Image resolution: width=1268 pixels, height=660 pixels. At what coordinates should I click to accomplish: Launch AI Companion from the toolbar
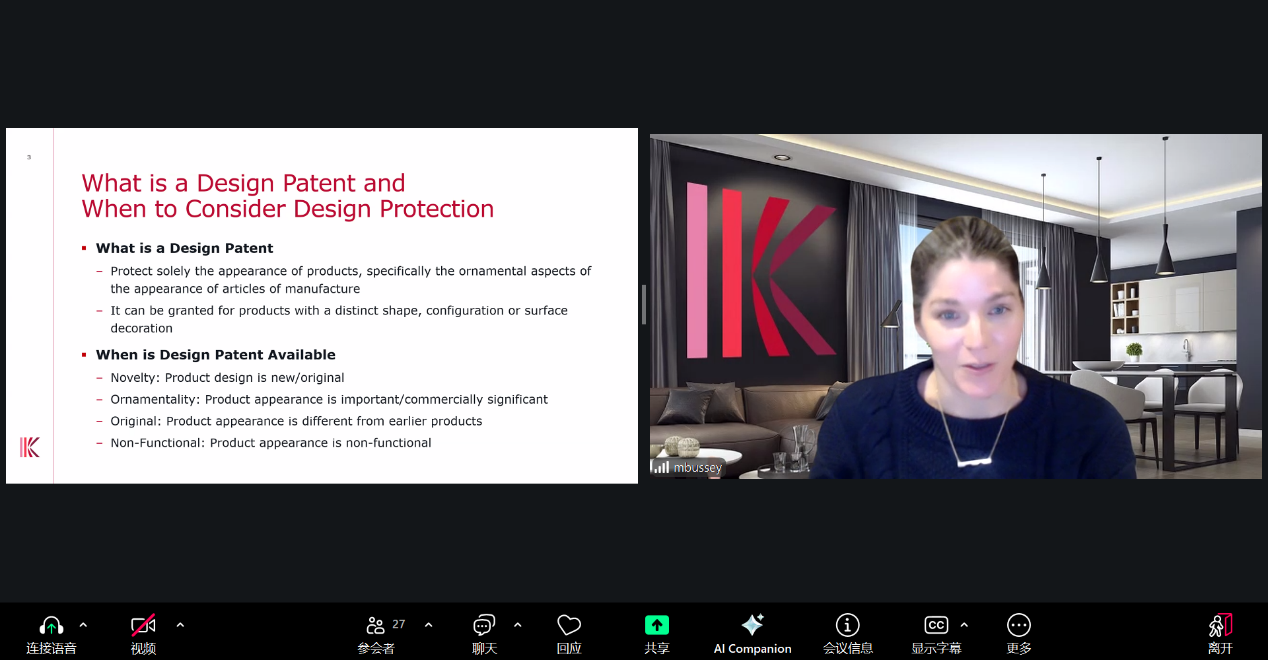(752, 626)
